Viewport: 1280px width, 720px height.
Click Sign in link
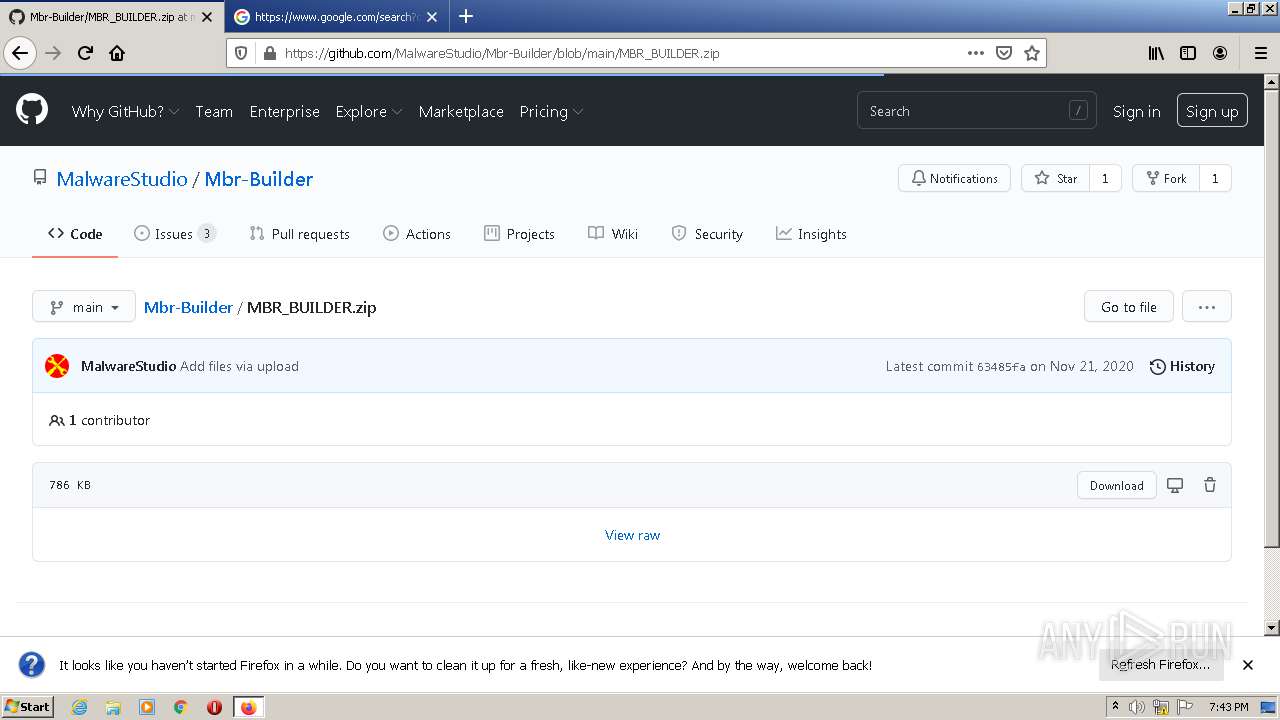click(1137, 111)
